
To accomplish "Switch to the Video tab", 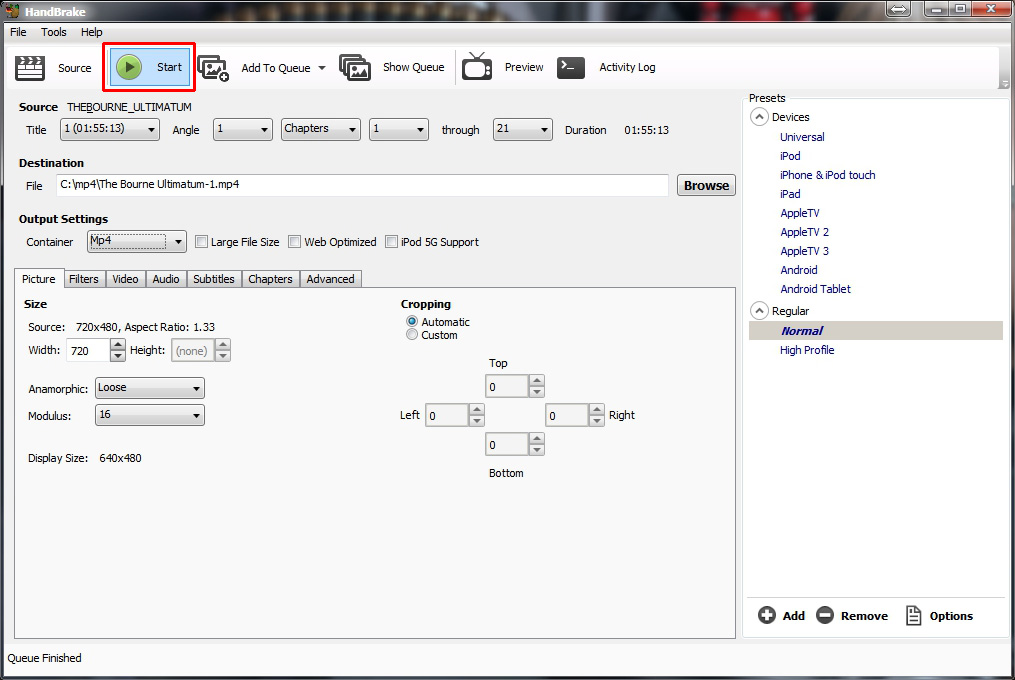I will [x=125, y=279].
